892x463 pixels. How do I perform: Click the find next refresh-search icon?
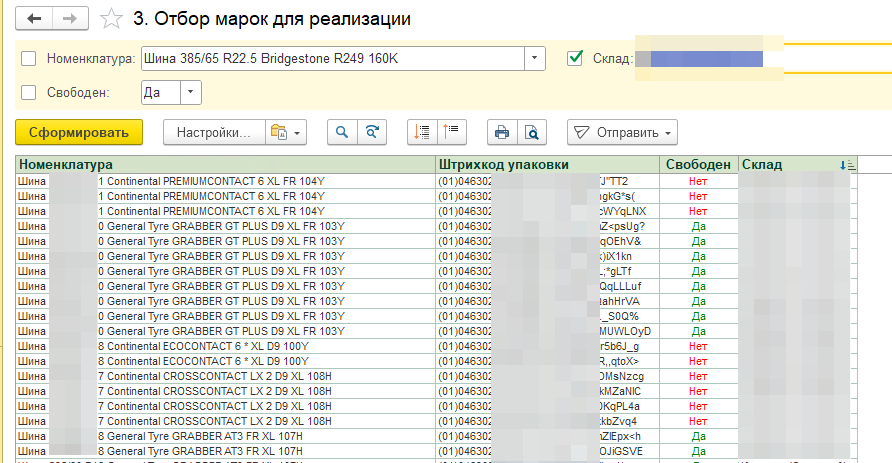click(372, 133)
